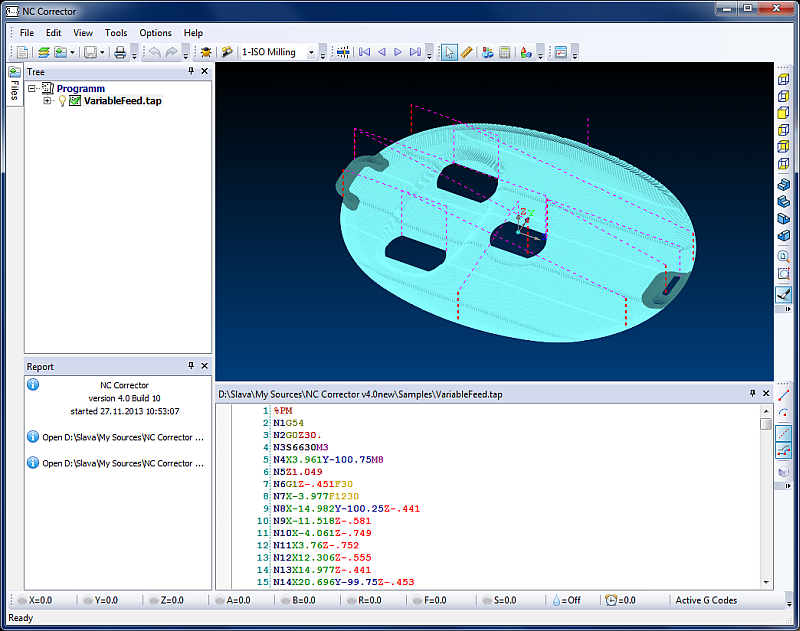
Task: Click the Print icon in toolbar
Action: [119, 52]
